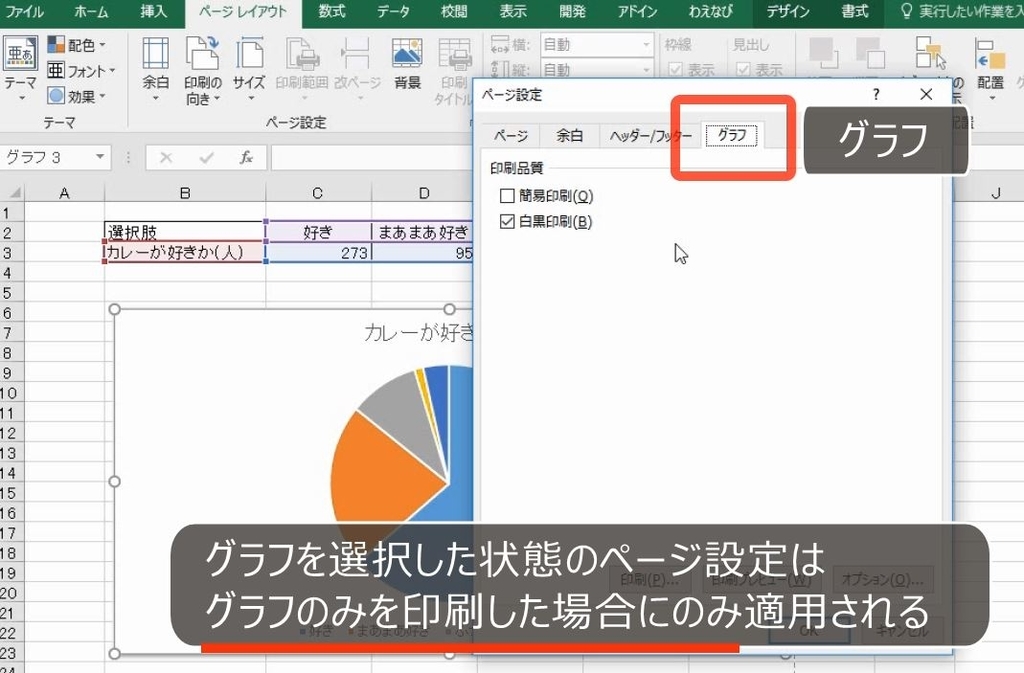Click the bring forward icon
Screen dimensions: 1024x673
823,52
